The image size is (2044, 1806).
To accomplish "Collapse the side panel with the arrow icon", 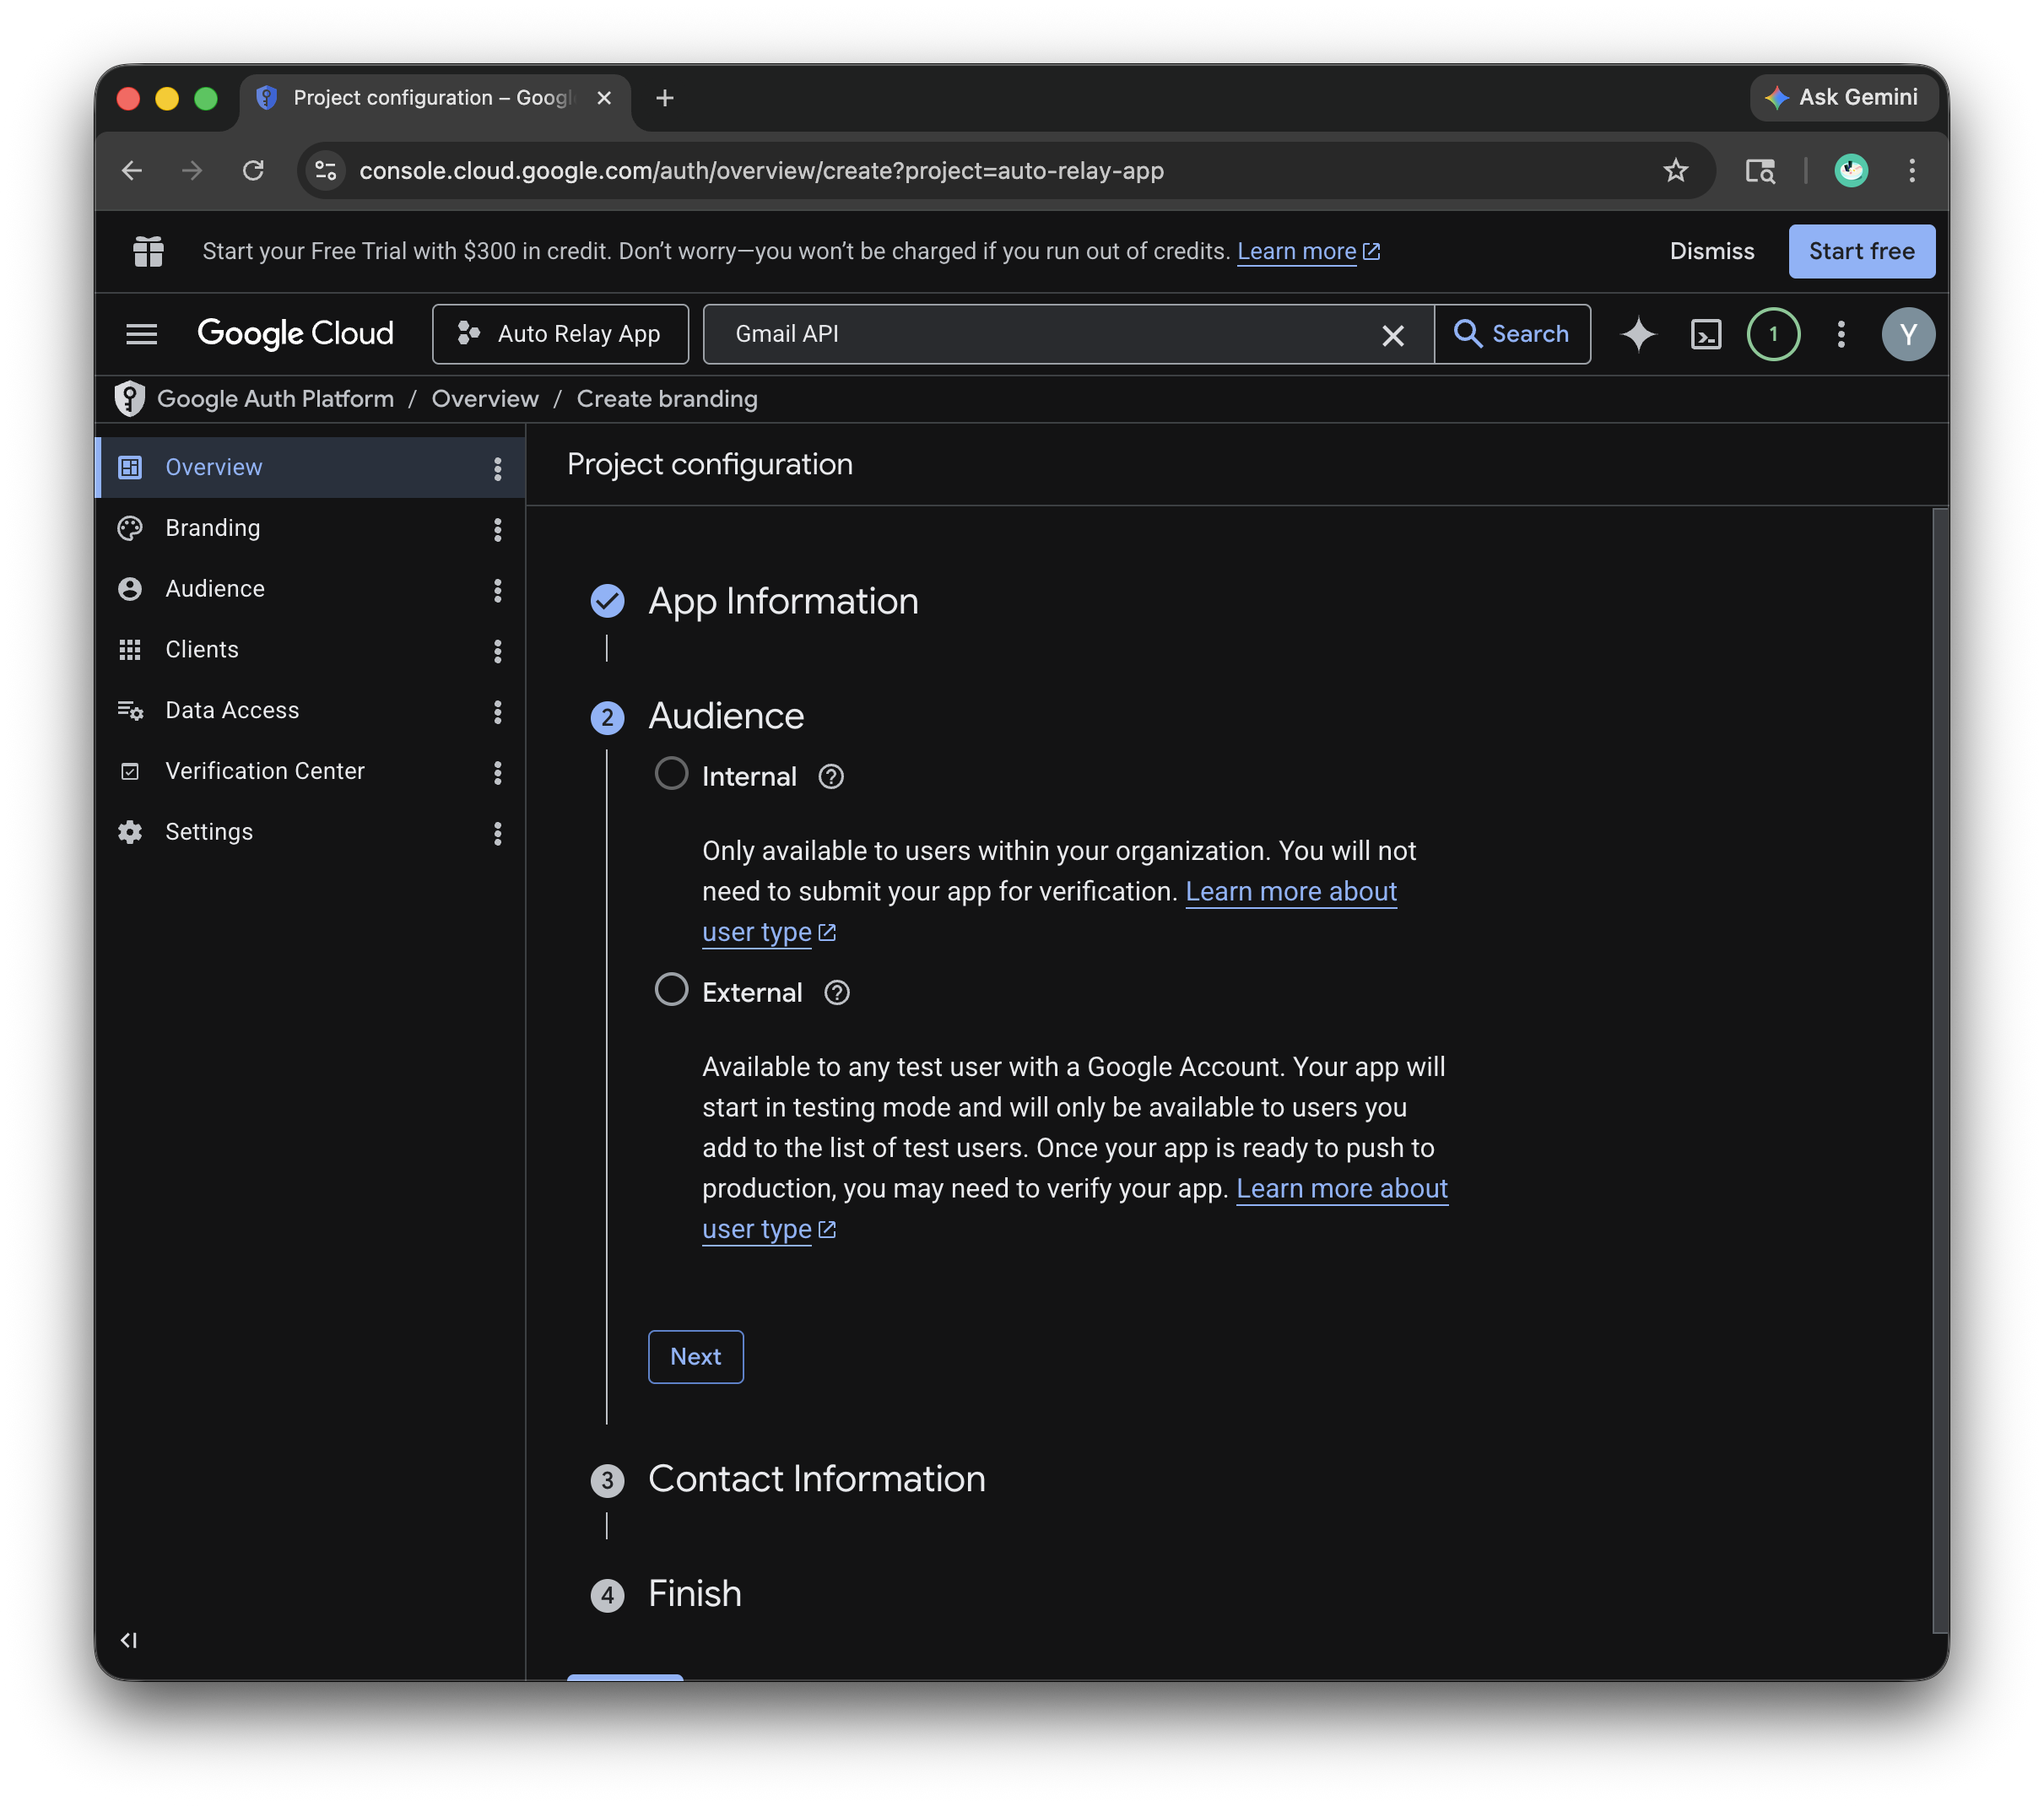I will coord(129,1639).
